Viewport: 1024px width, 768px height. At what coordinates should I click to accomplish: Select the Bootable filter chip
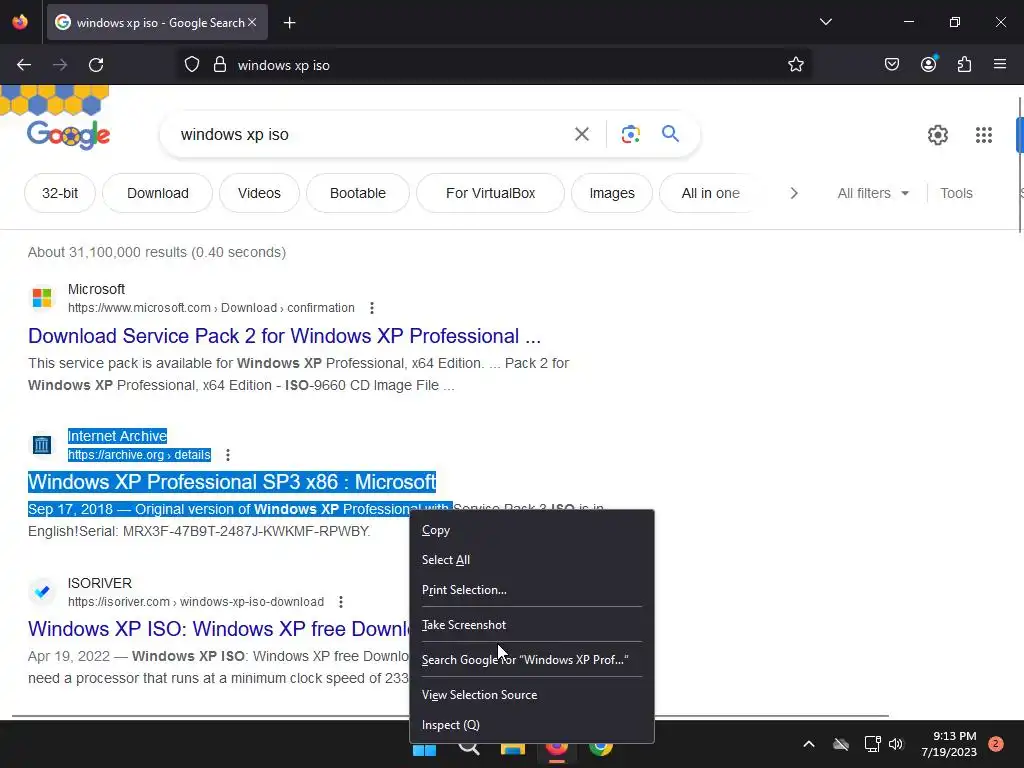(358, 193)
